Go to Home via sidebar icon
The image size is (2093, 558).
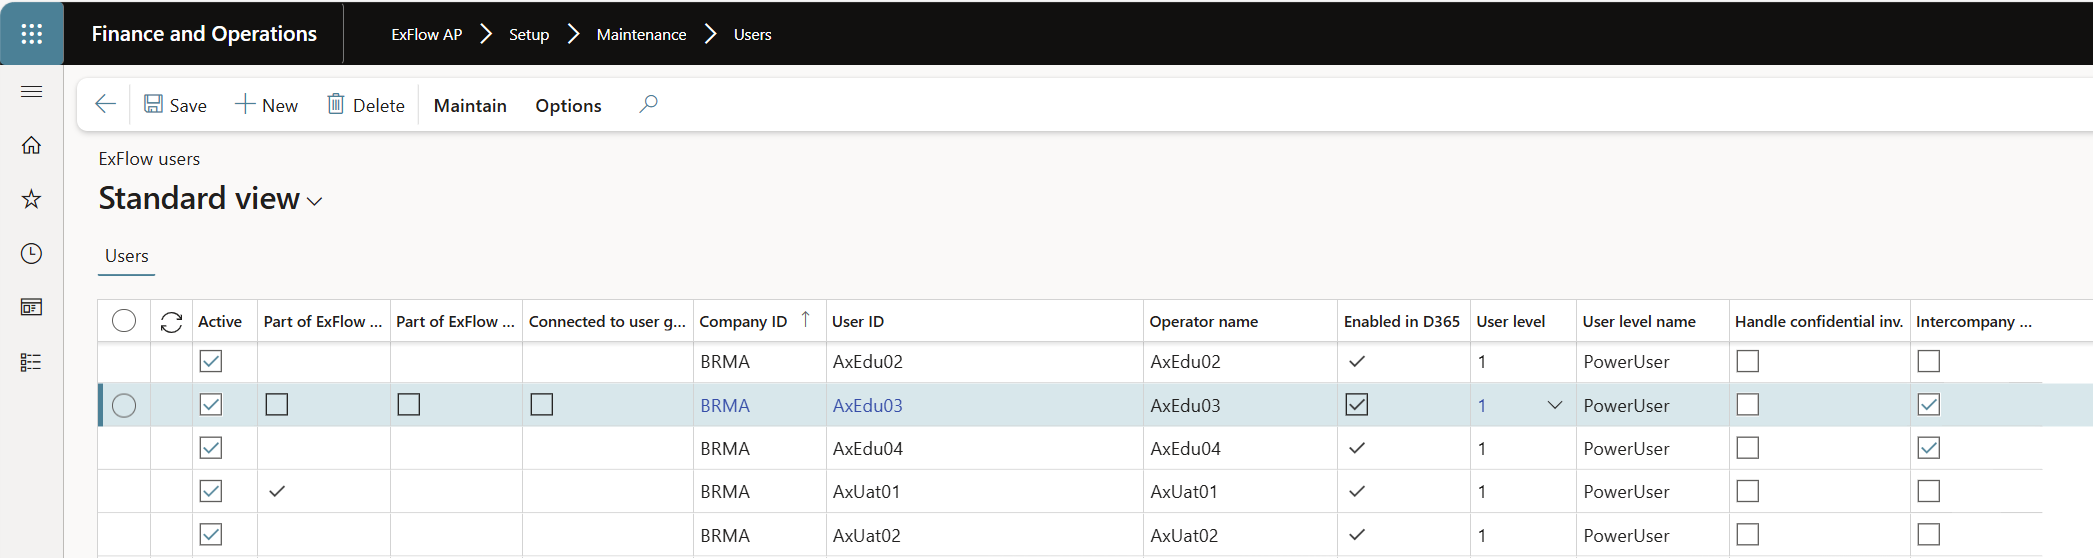pos(31,146)
